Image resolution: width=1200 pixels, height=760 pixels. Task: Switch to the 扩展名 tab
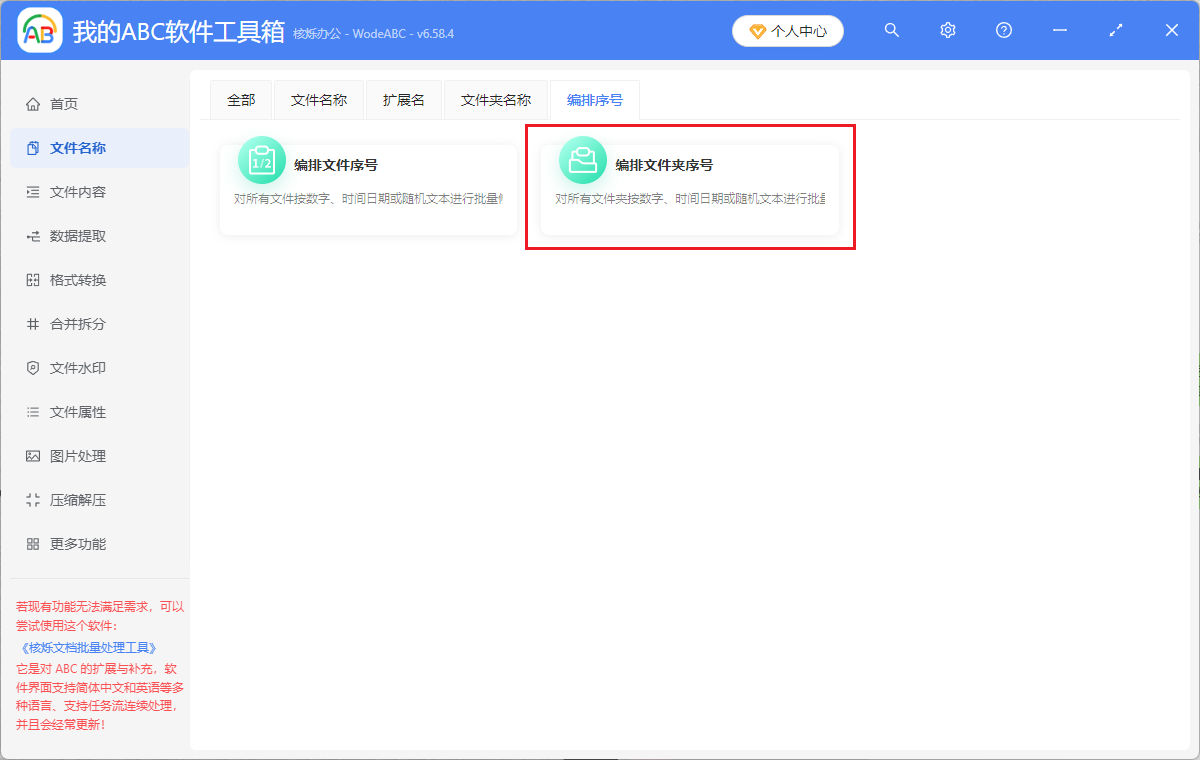[404, 100]
